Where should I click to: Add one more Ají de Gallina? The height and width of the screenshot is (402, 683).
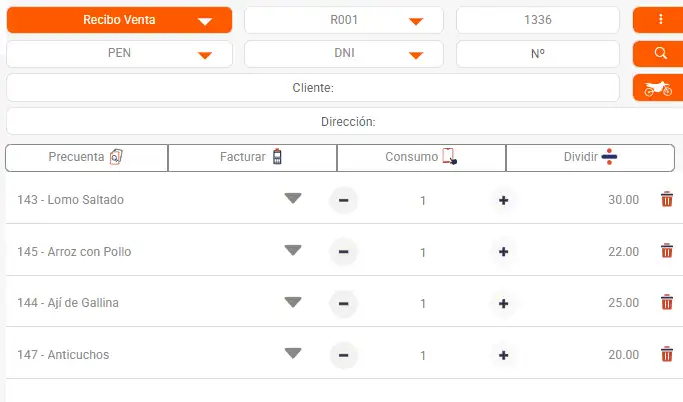503,303
